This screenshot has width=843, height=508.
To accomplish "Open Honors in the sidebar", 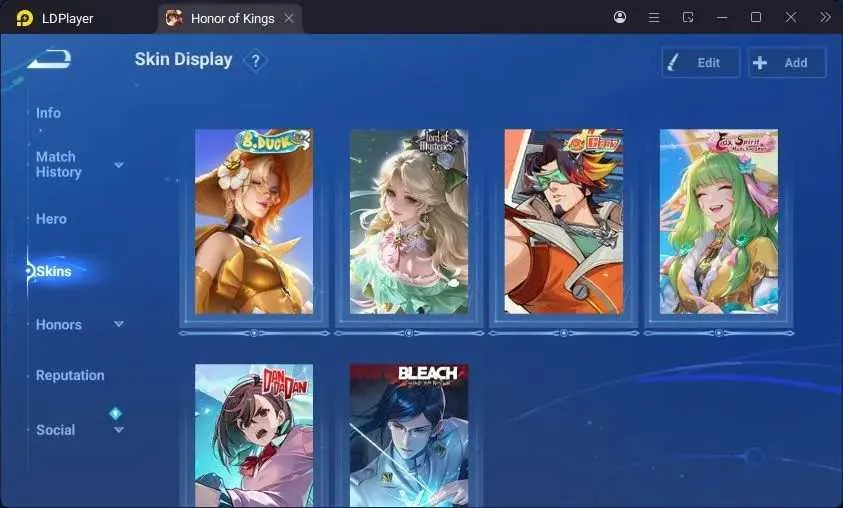I will coord(59,325).
